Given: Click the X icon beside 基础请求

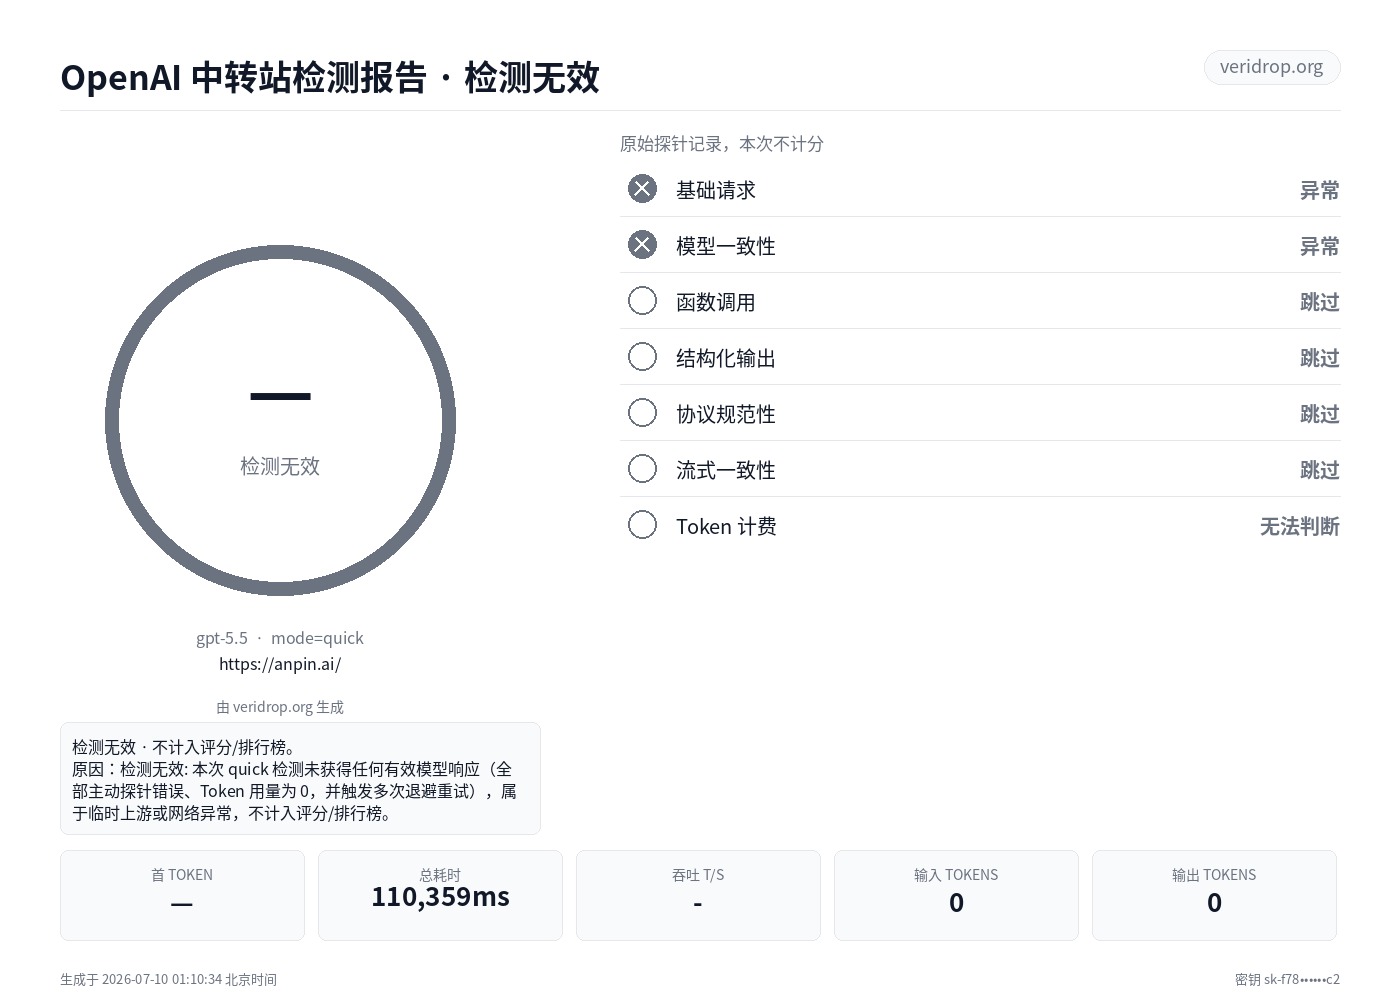Looking at the screenshot, I should point(642,189).
